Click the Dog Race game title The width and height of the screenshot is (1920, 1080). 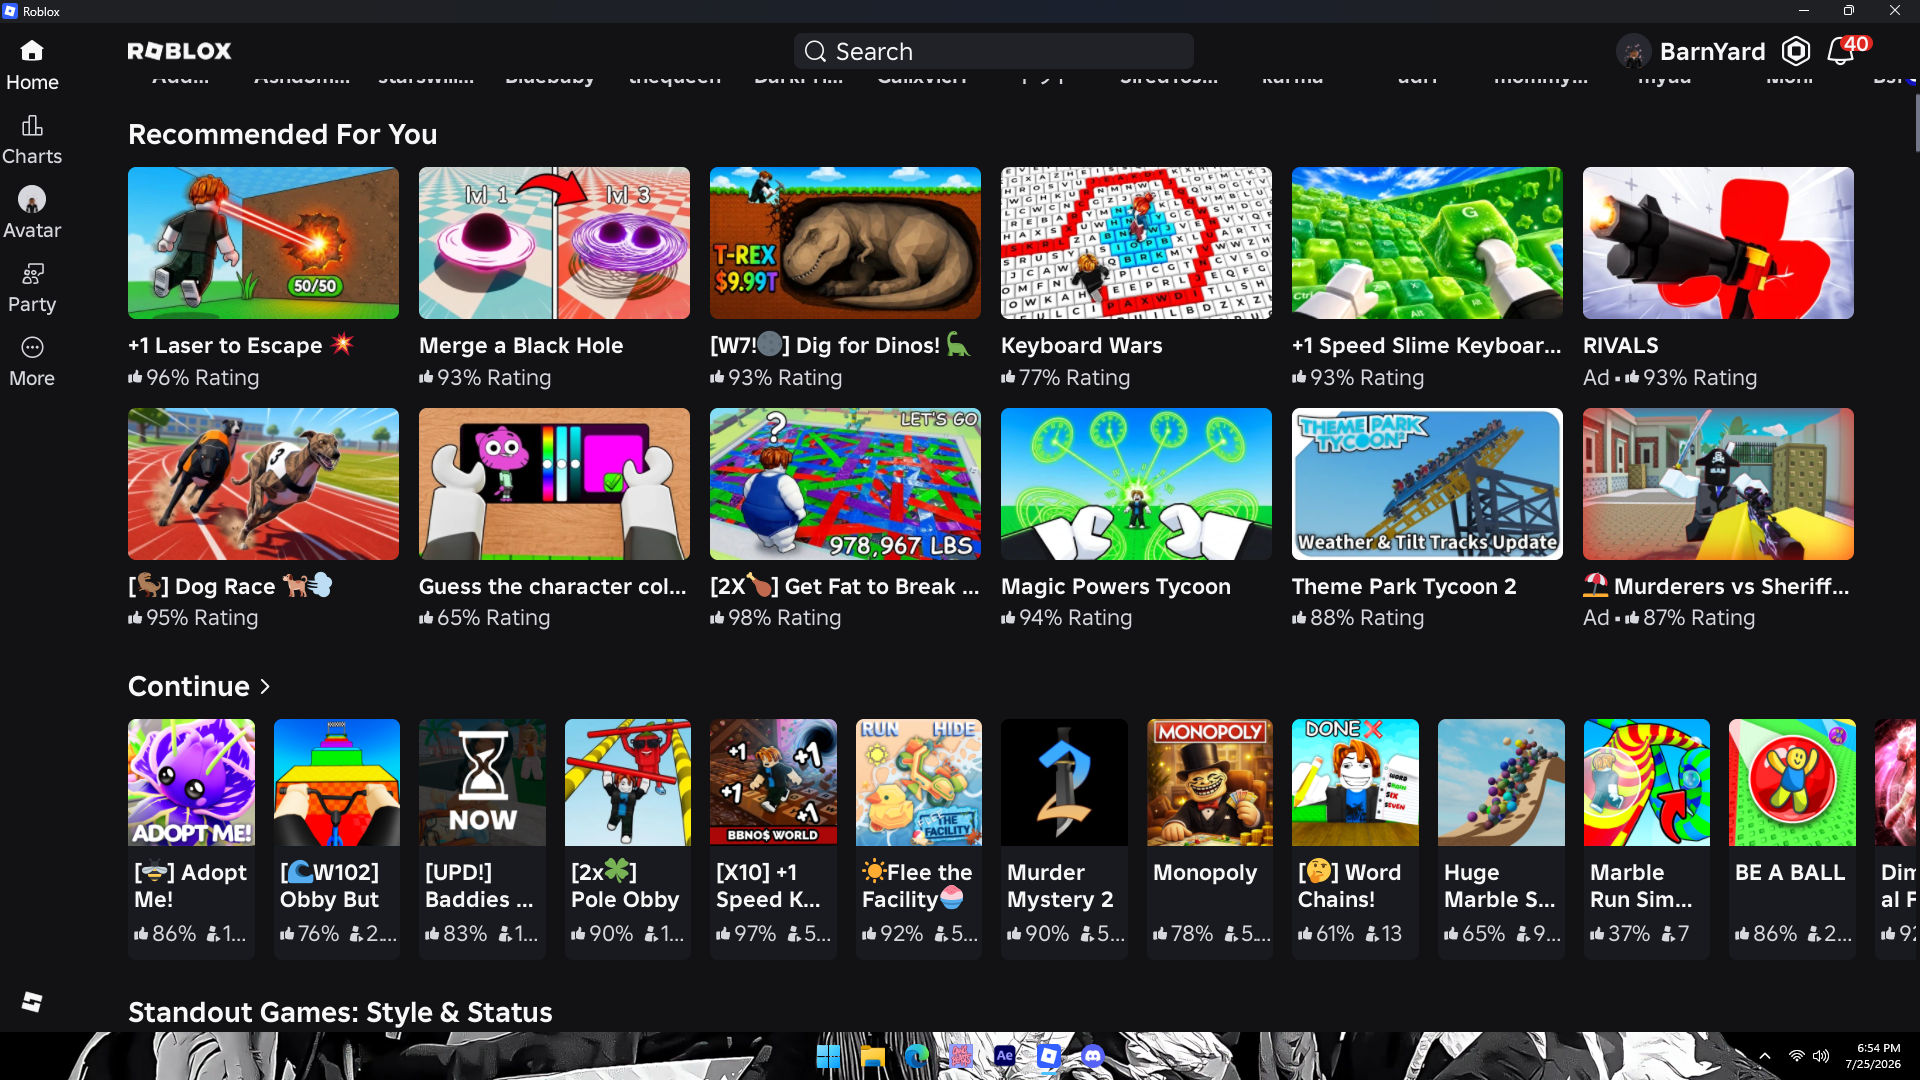click(230, 587)
